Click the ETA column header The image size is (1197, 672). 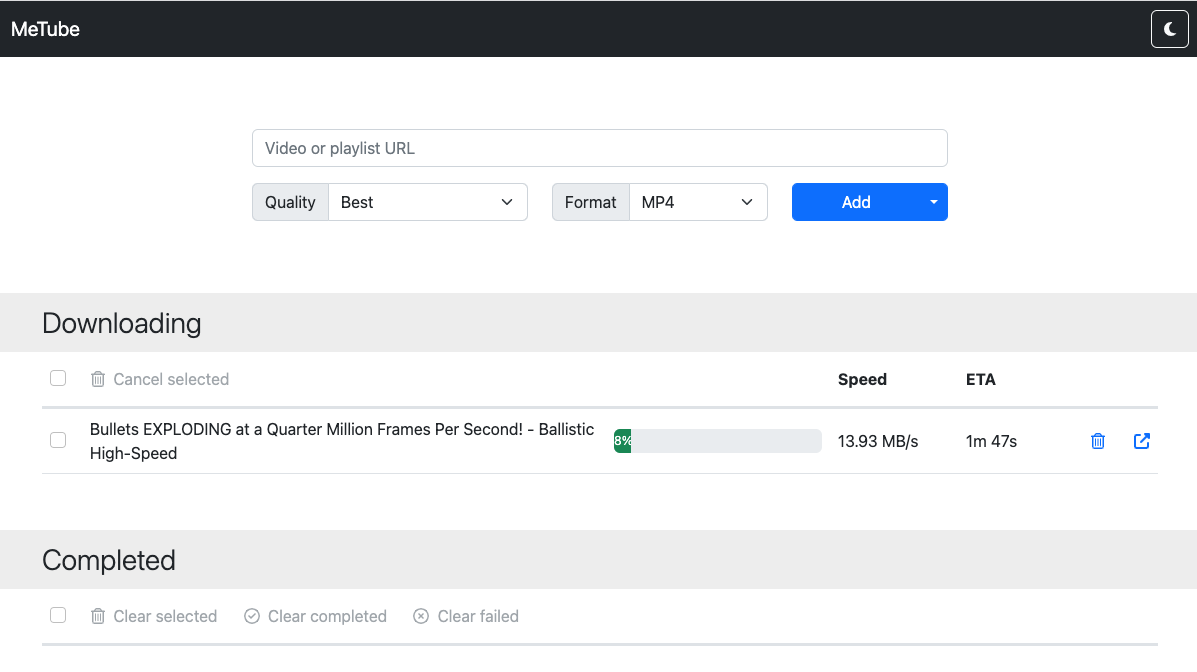point(980,379)
